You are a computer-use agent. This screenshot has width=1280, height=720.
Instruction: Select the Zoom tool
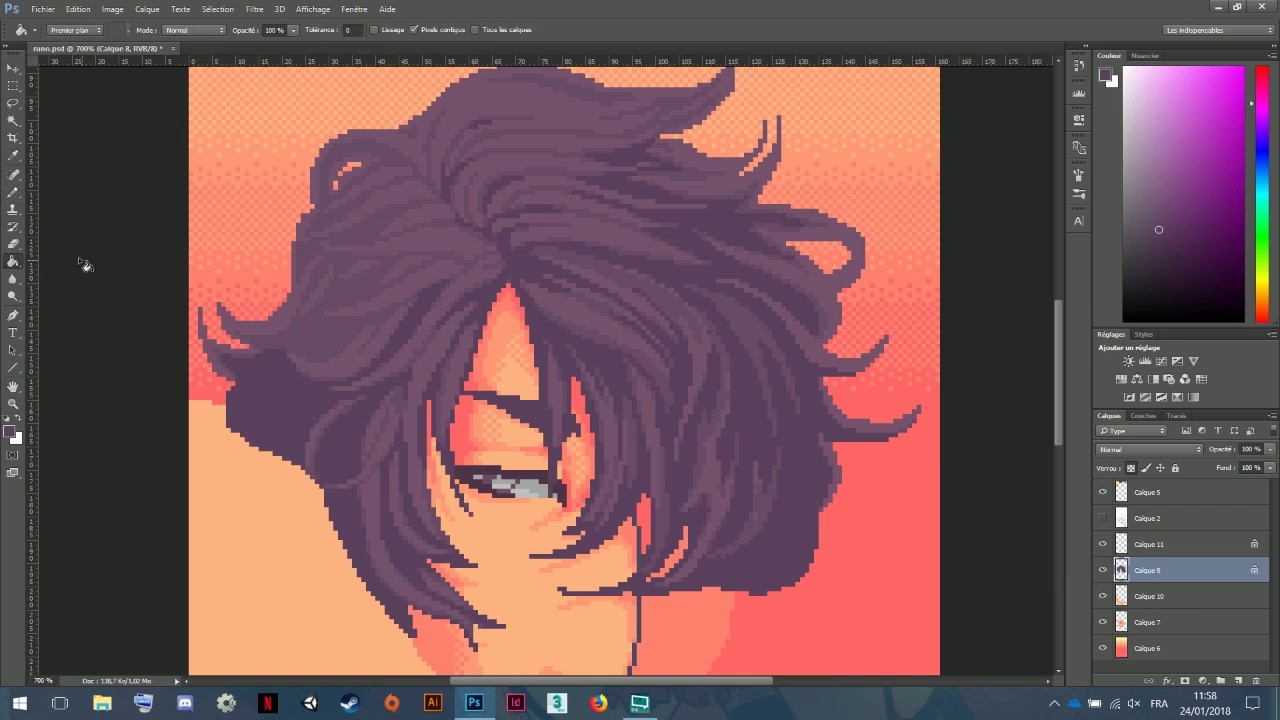(13, 403)
